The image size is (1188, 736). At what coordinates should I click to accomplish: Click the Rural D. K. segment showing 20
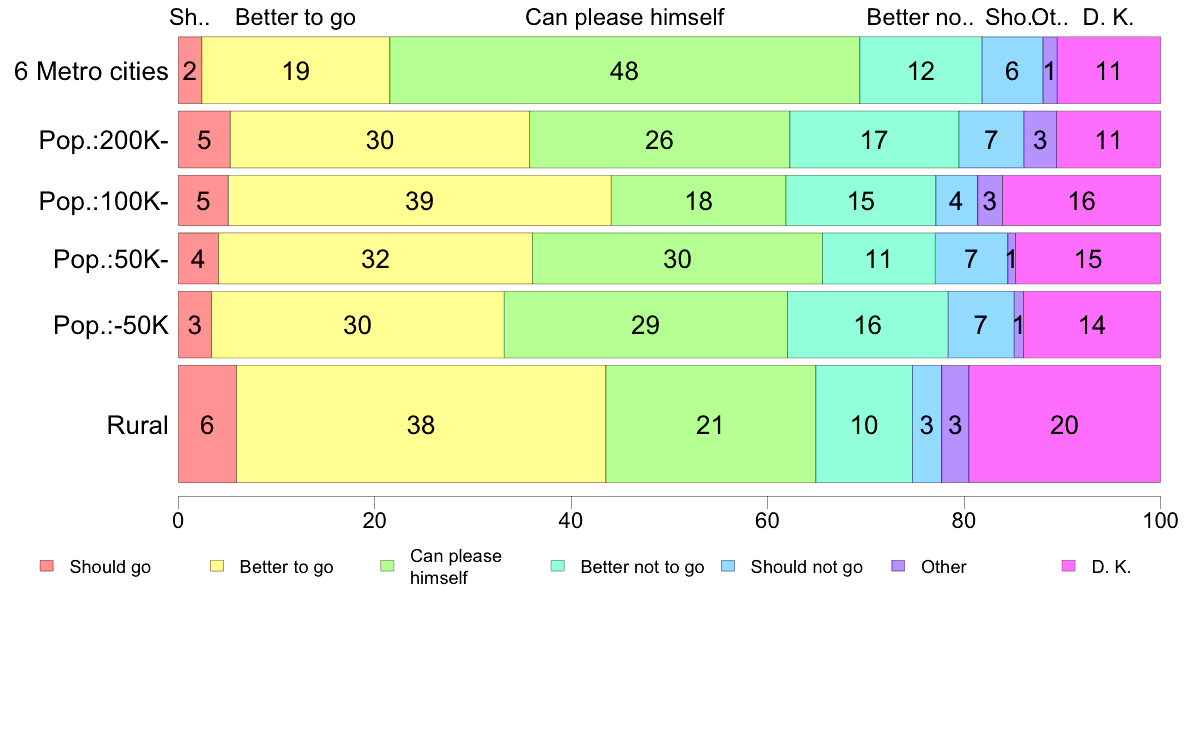click(1065, 424)
